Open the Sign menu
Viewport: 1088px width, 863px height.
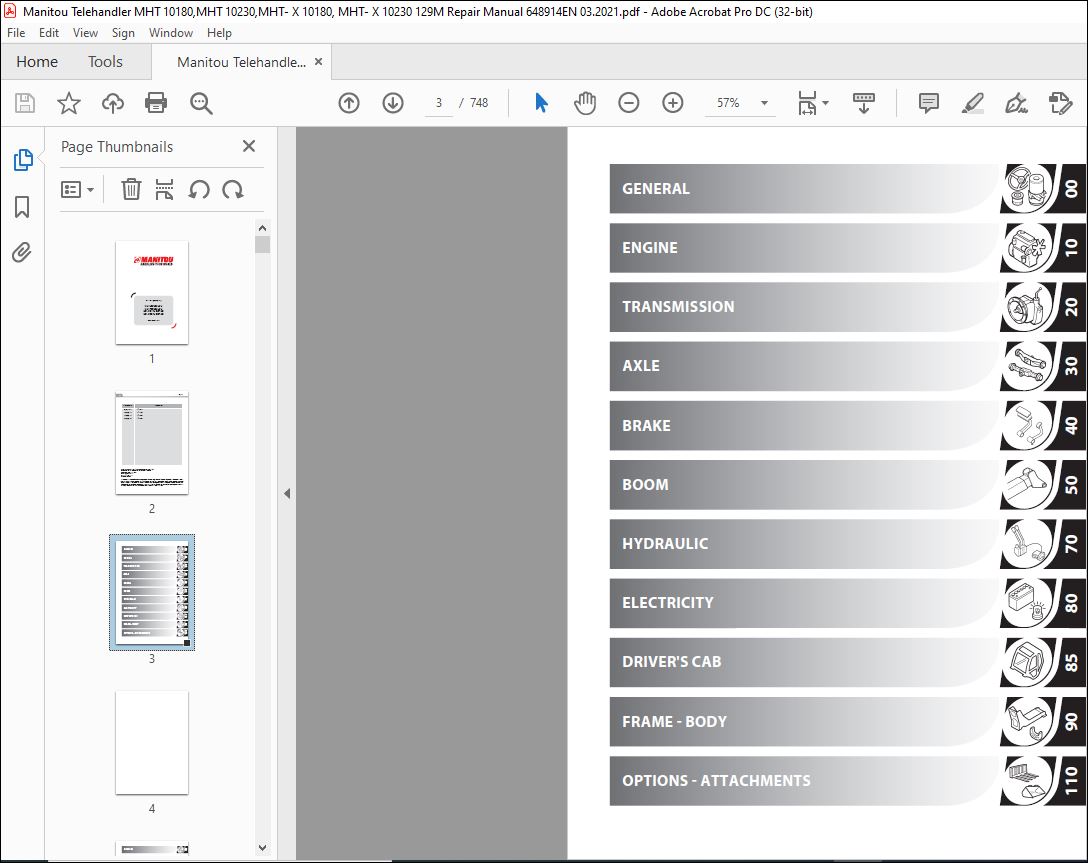123,33
